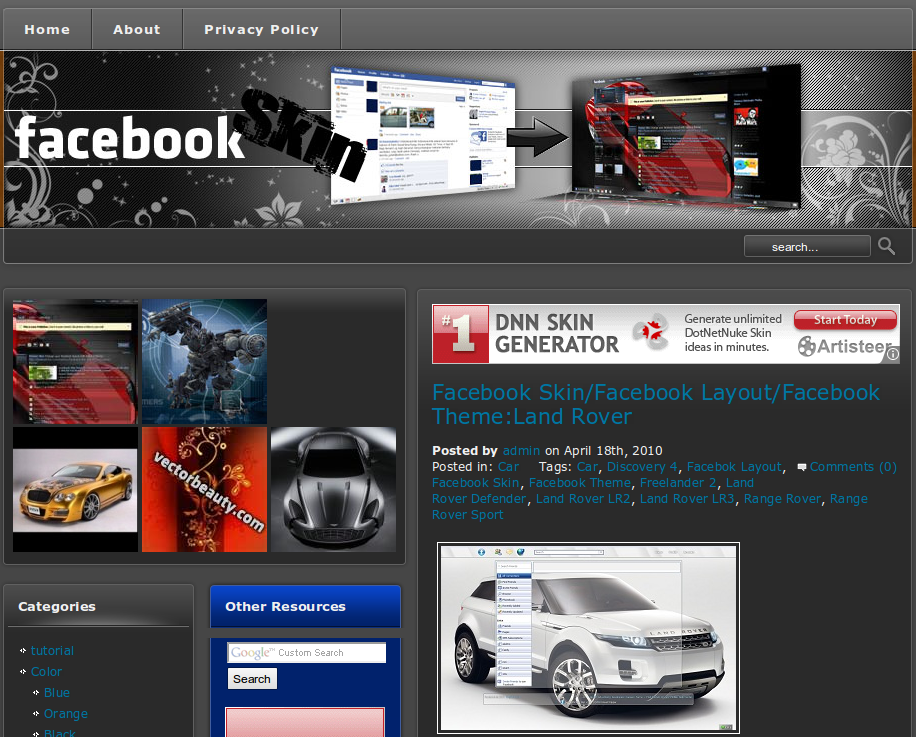Image resolution: width=916 pixels, height=737 pixels.
Task: Open the Home menu item
Action: 47,29
